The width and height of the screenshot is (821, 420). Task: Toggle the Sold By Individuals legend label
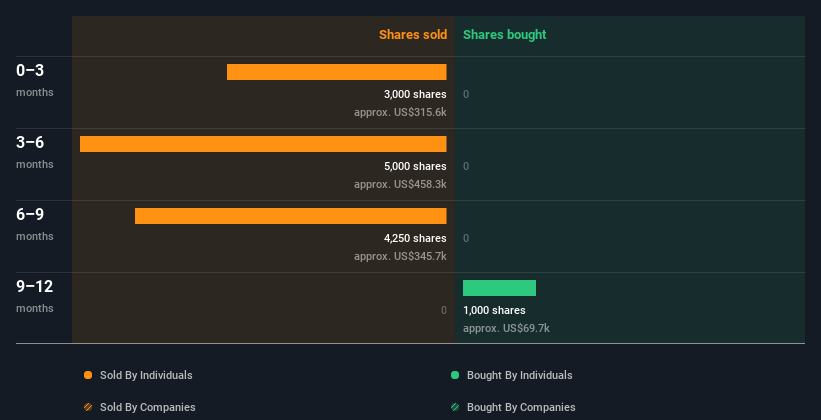click(x=146, y=375)
